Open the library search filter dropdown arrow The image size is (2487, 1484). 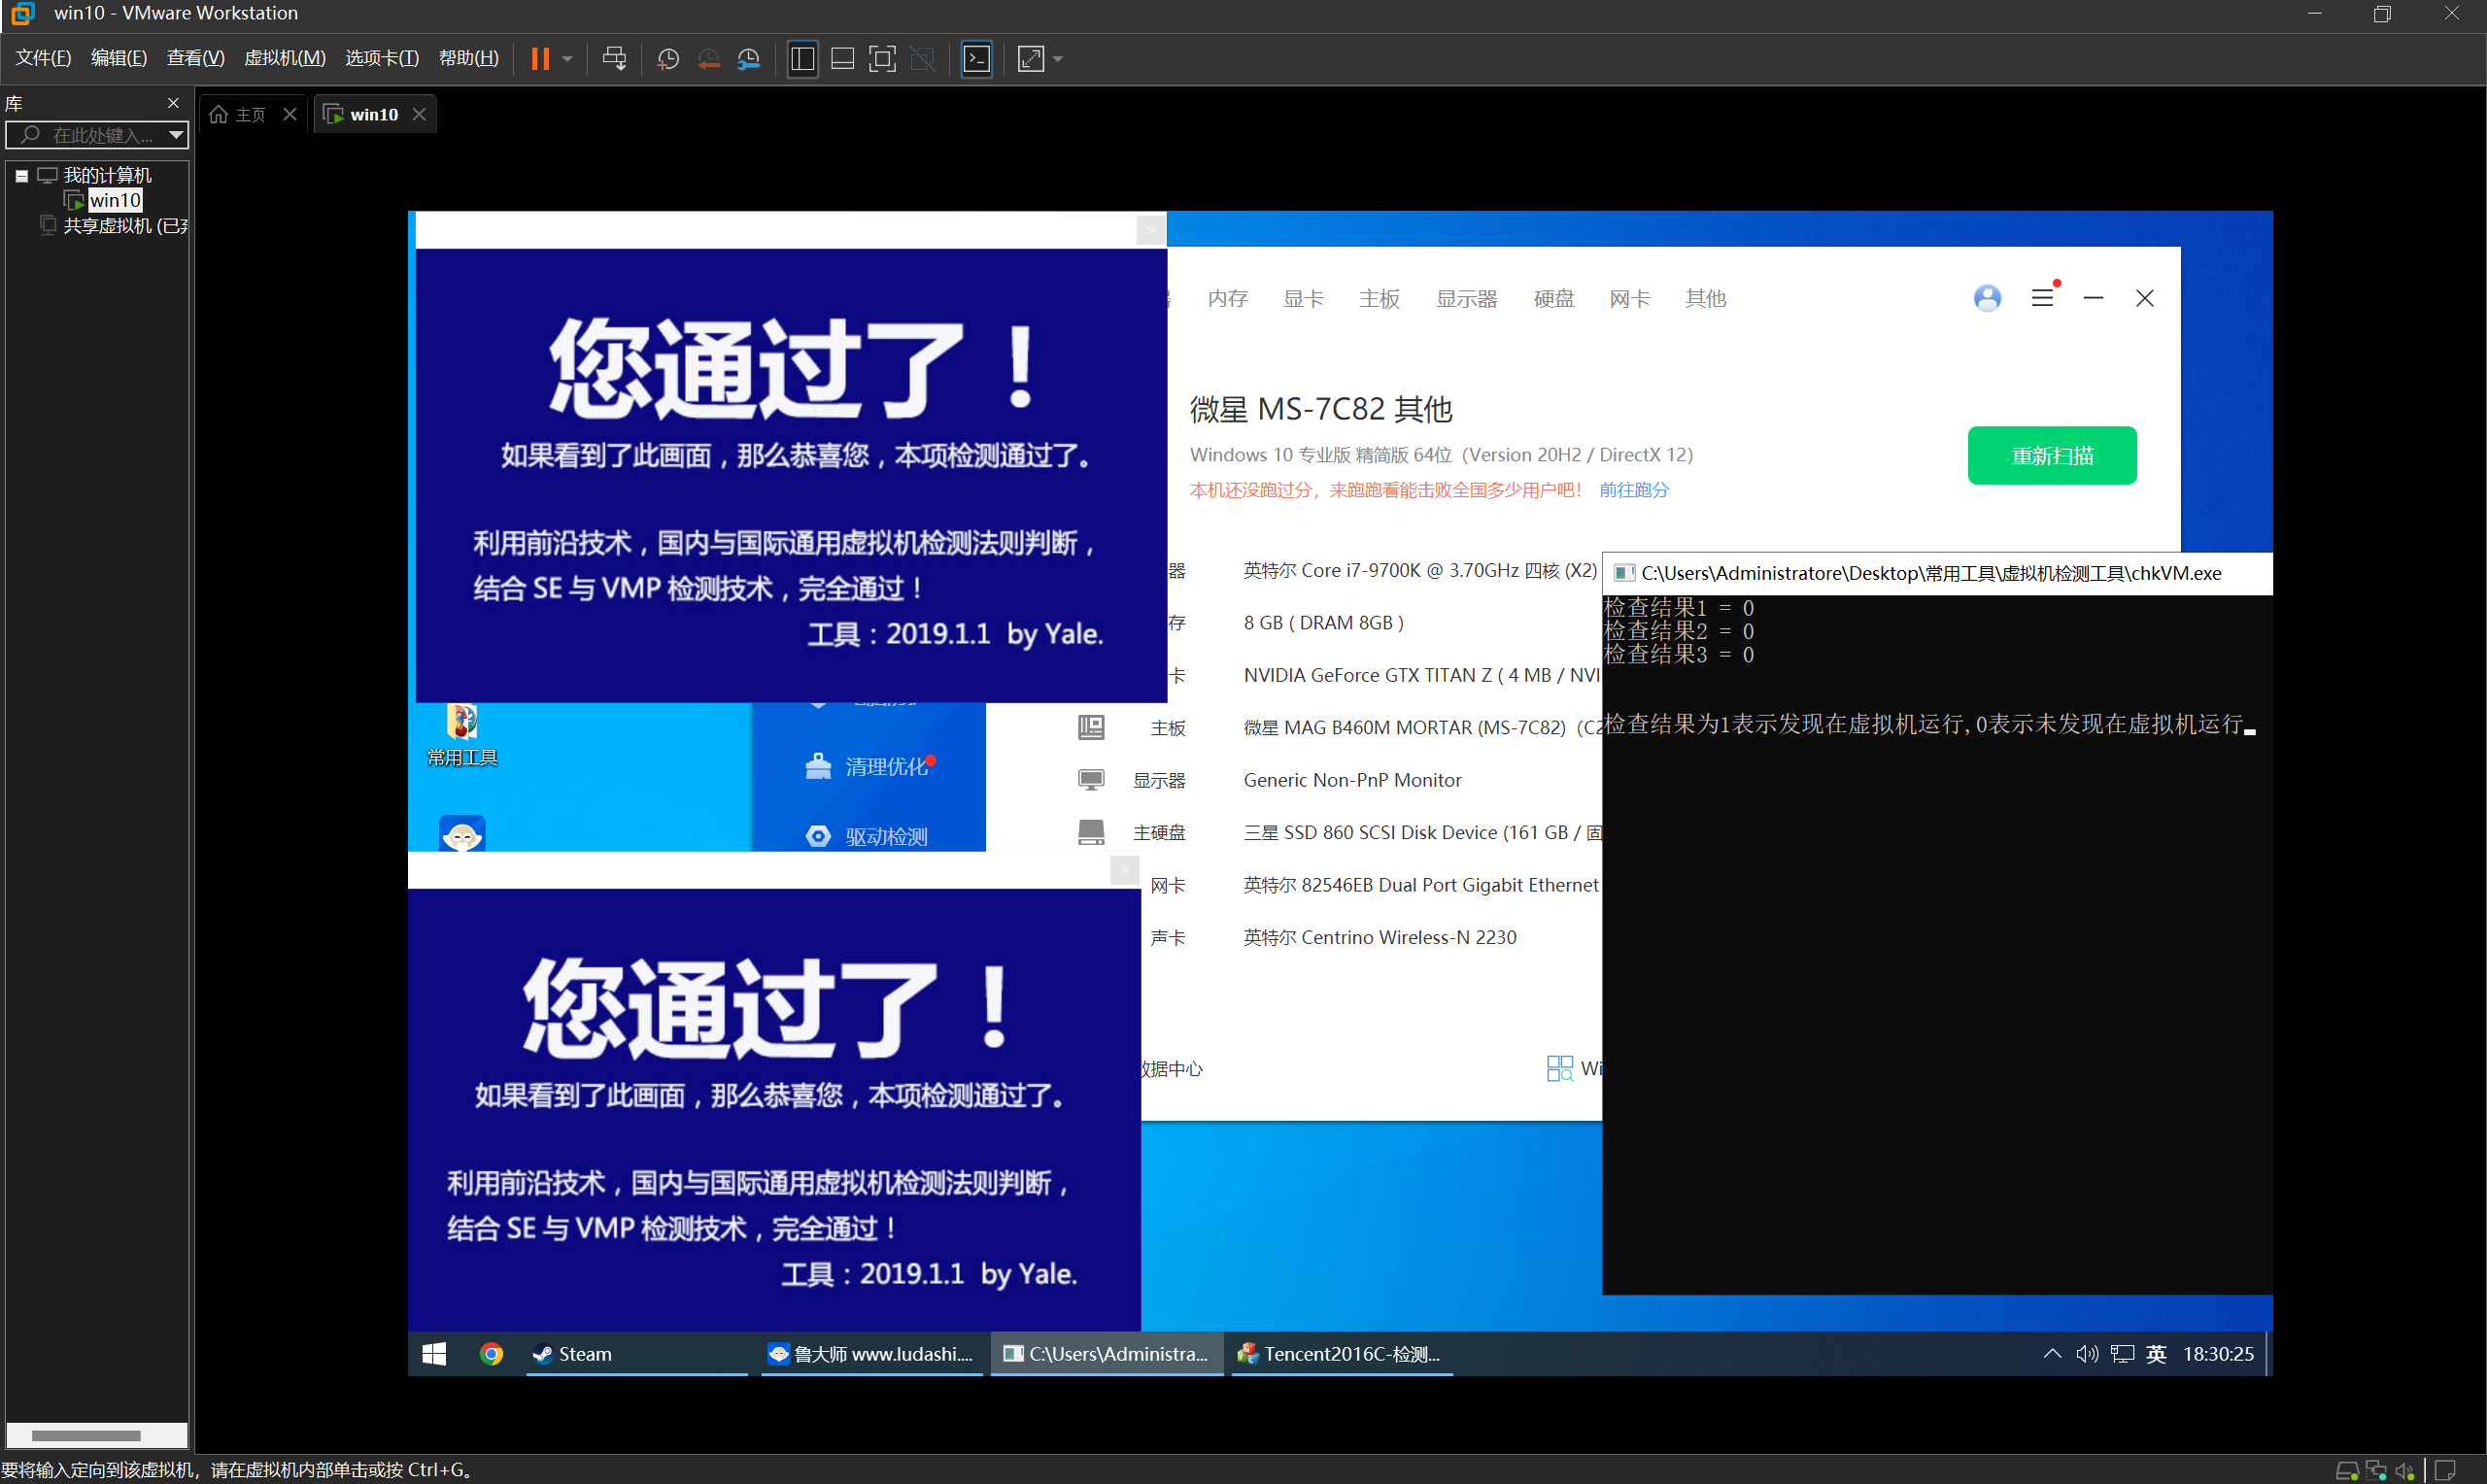click(x=176, y=135)
